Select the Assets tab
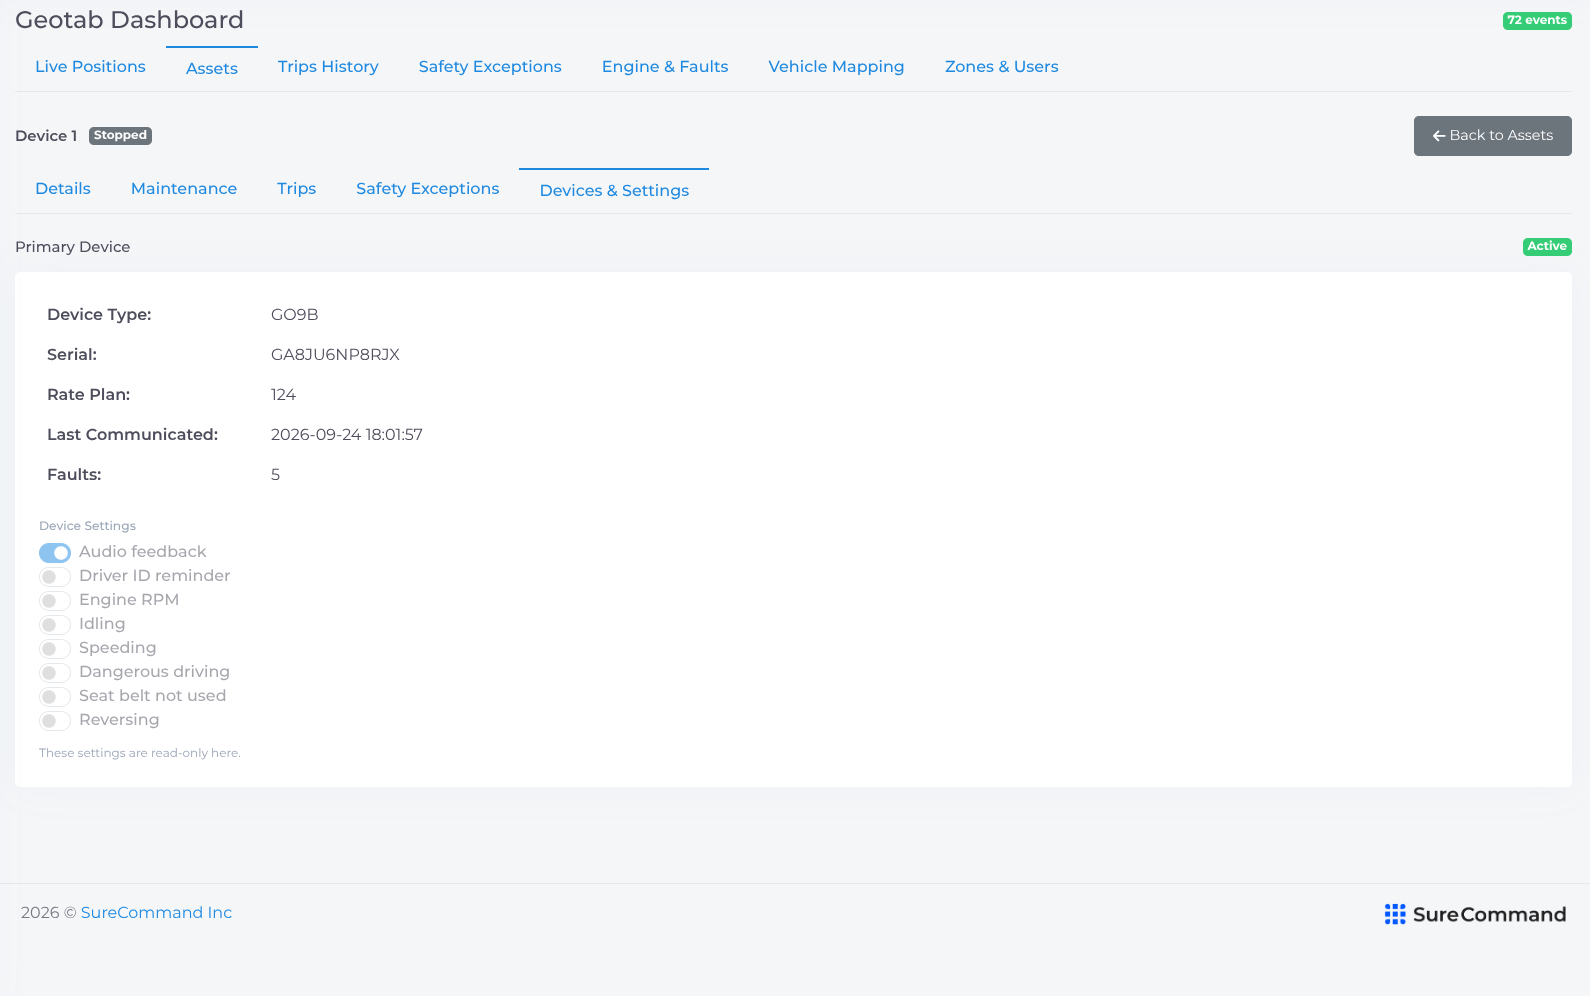This screenshot has height=996, width=1590. [x=212, y=68]
